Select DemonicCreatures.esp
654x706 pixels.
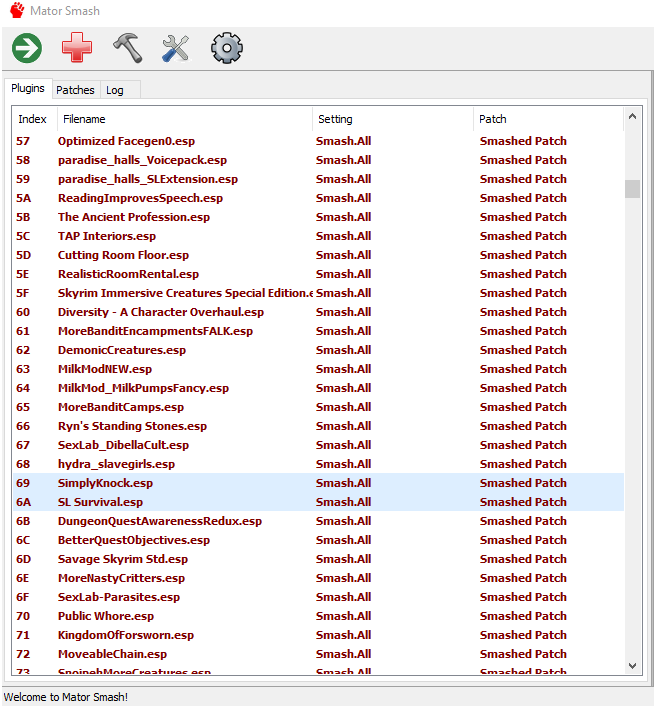318,350
